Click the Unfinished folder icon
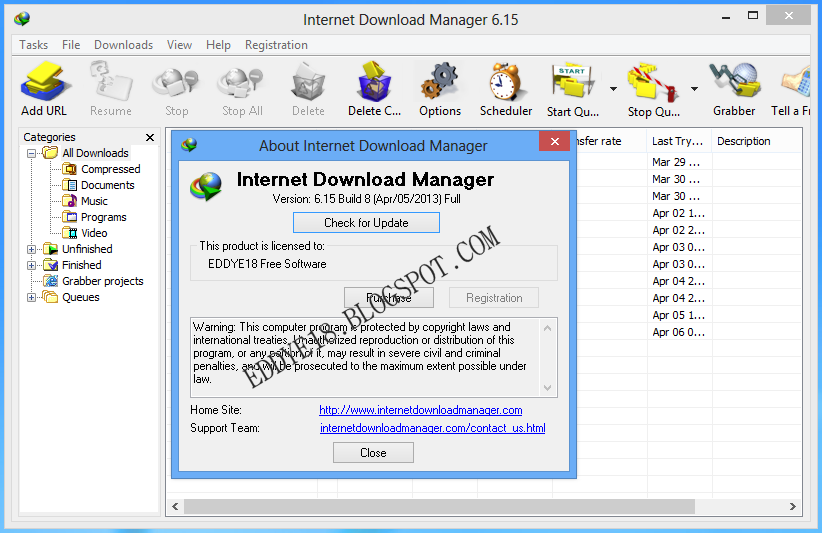 51,249
